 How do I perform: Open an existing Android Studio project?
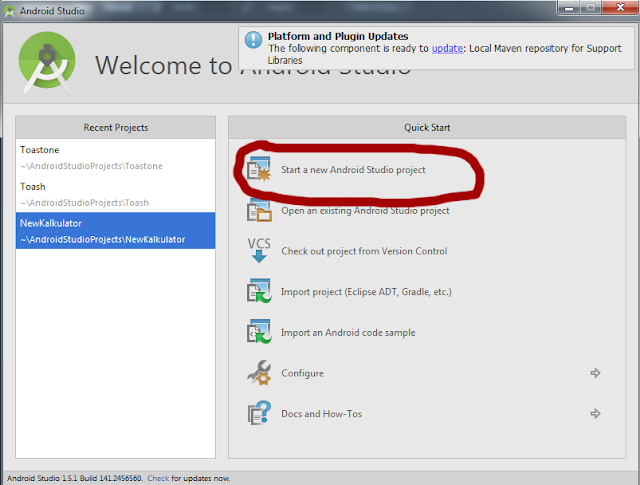pos(365,211)
